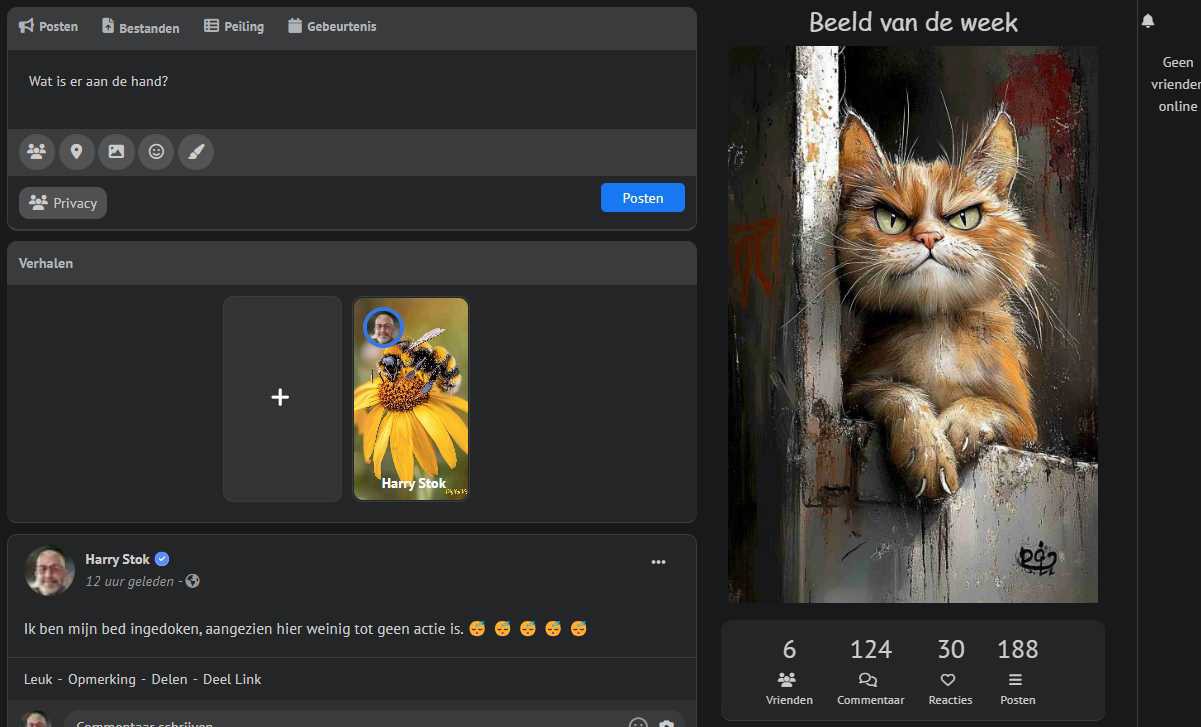Select the Gebeurtenis tab
The image size is (1201, 727).
point(331,27)
